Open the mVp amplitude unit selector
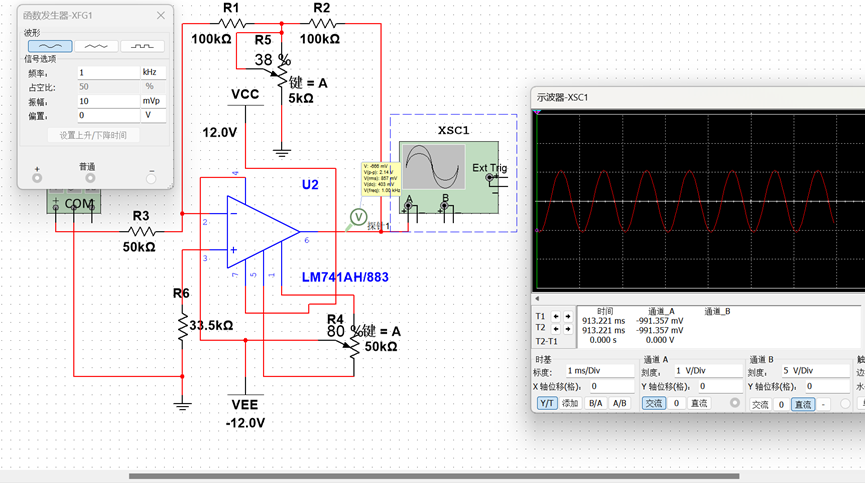Viewport: 865px width, 483px height. [x=153, y=101]
